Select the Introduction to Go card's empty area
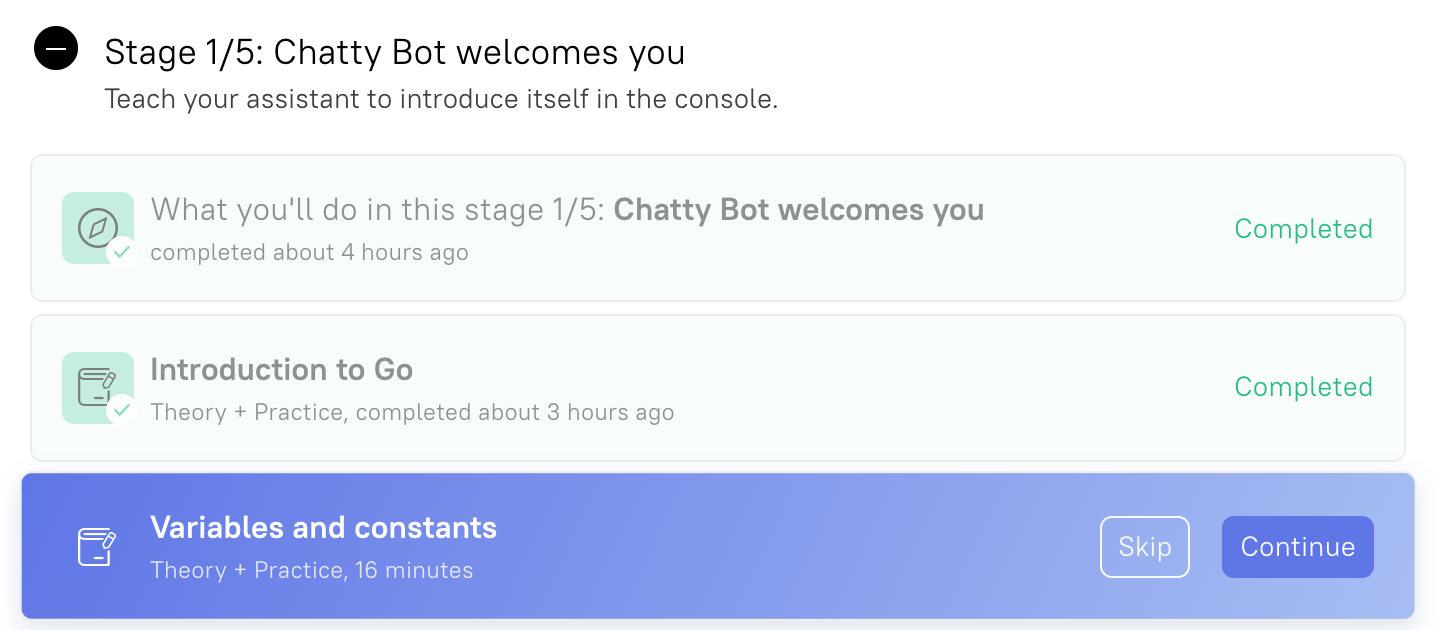 [x=950, y=388]
